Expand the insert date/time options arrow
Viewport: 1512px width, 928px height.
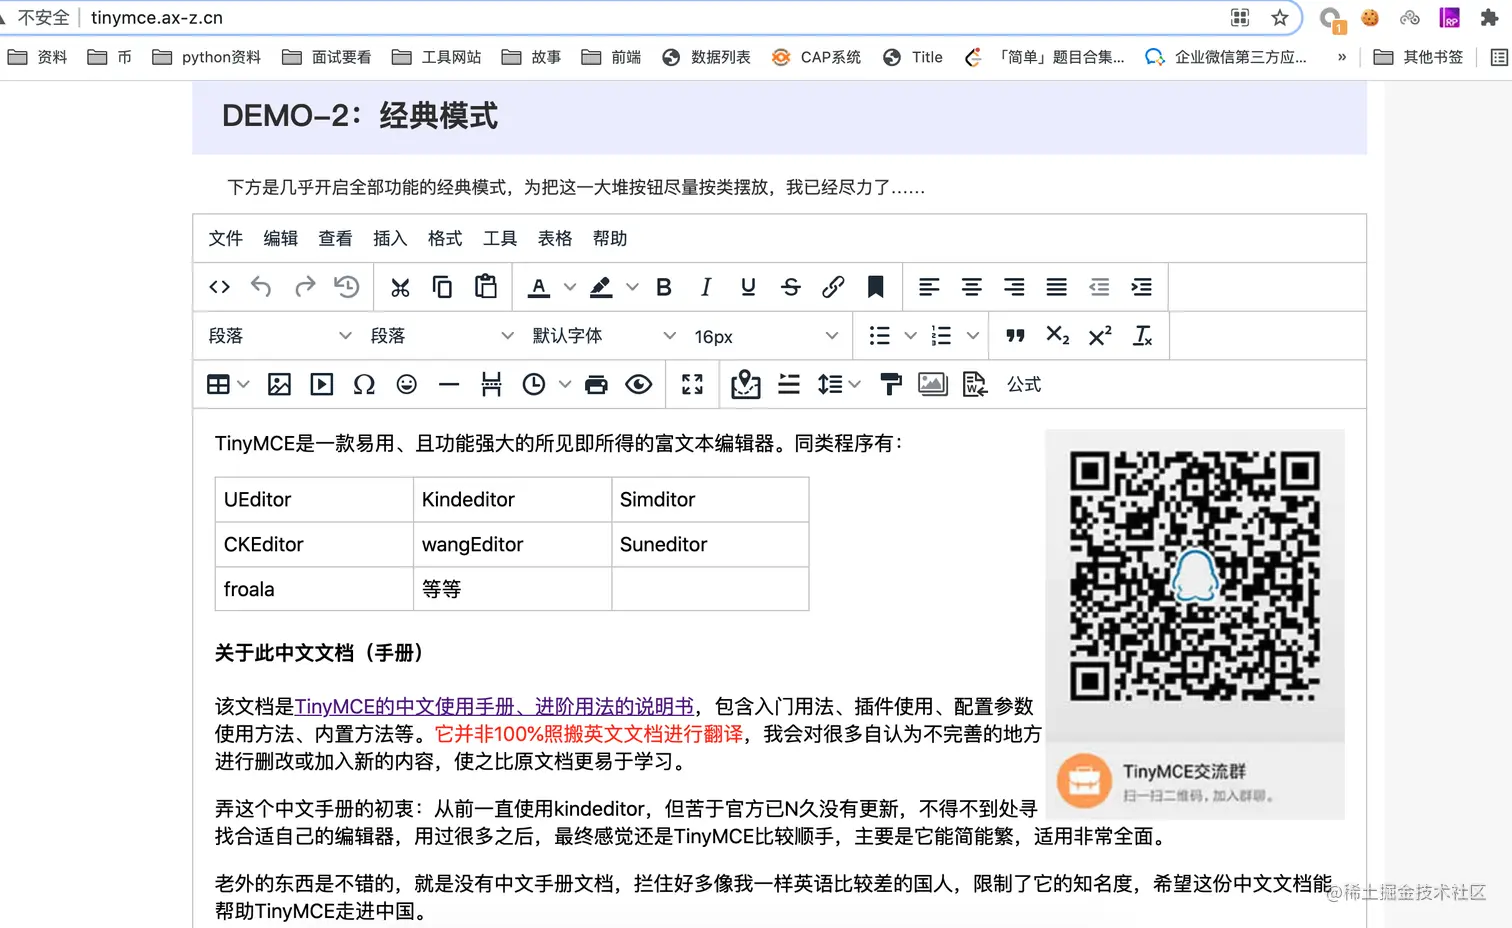tap(565, 385)
